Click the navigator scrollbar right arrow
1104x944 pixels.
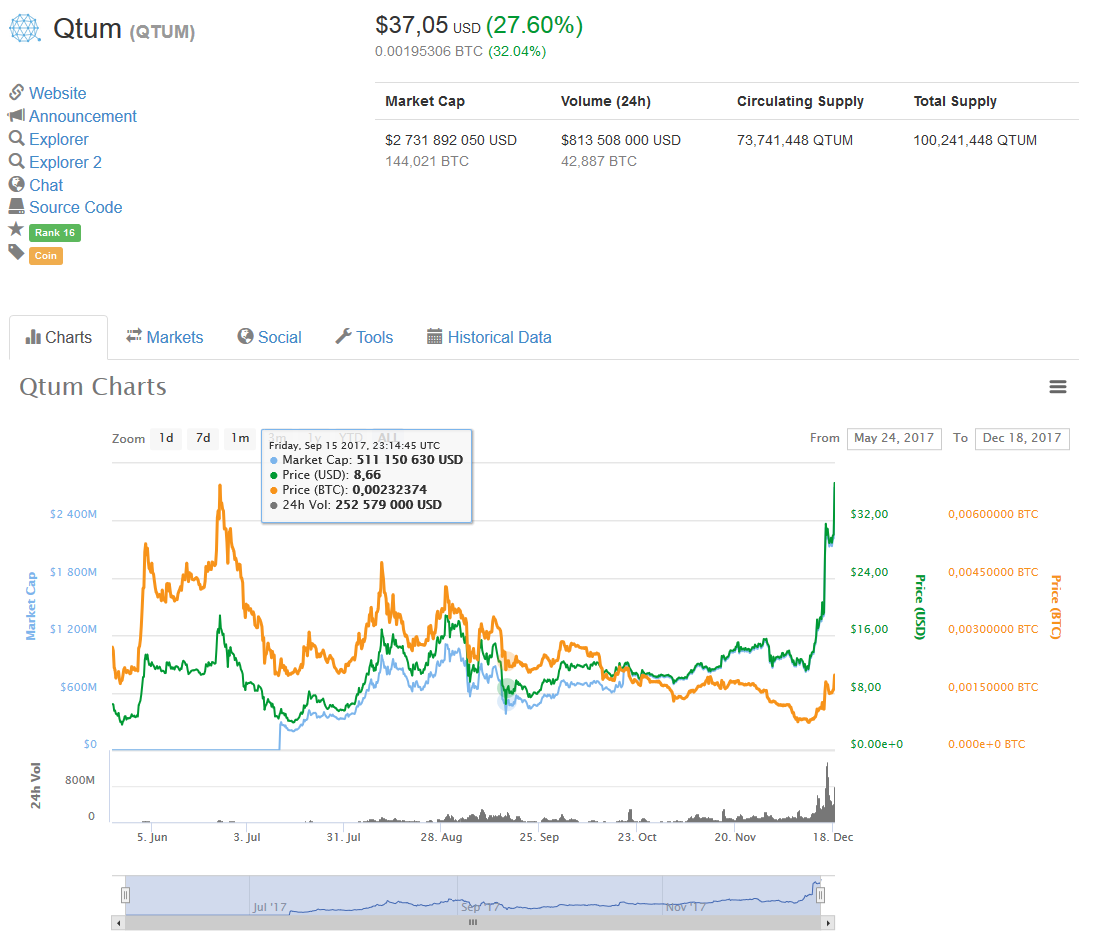click(x=828, y=923)
